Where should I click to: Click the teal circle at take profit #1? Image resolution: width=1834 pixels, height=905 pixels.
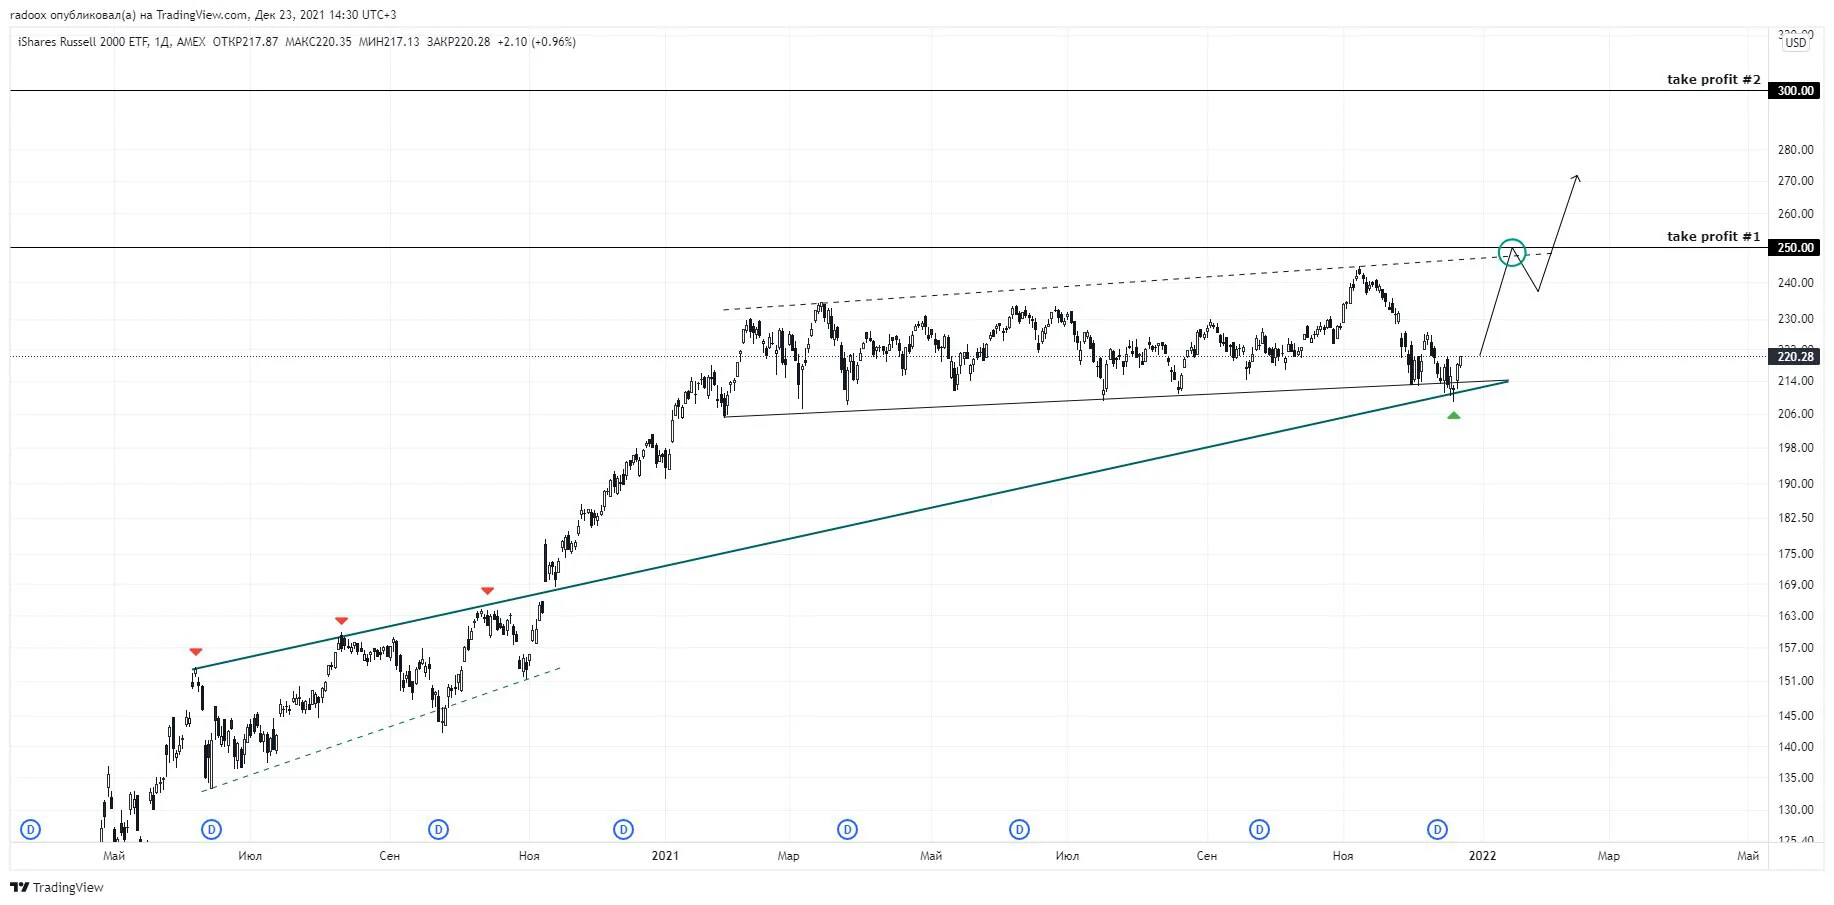1512,252
